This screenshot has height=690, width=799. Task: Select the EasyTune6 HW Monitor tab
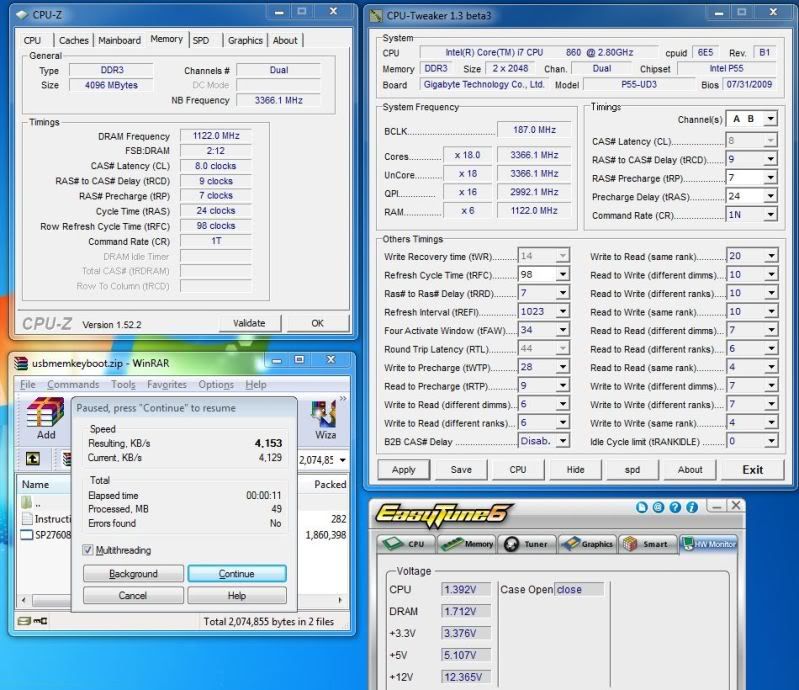(x=708, y=544)
